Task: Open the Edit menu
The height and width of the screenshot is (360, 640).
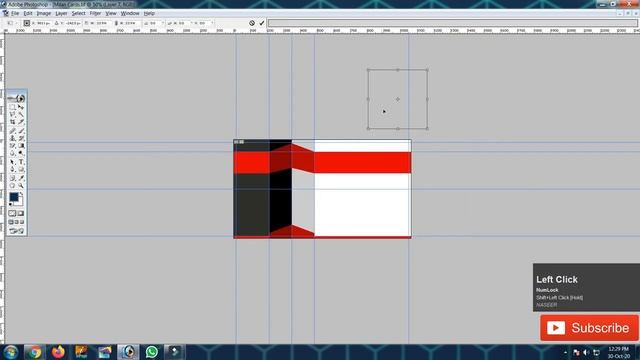Action: tap(28, 13)
